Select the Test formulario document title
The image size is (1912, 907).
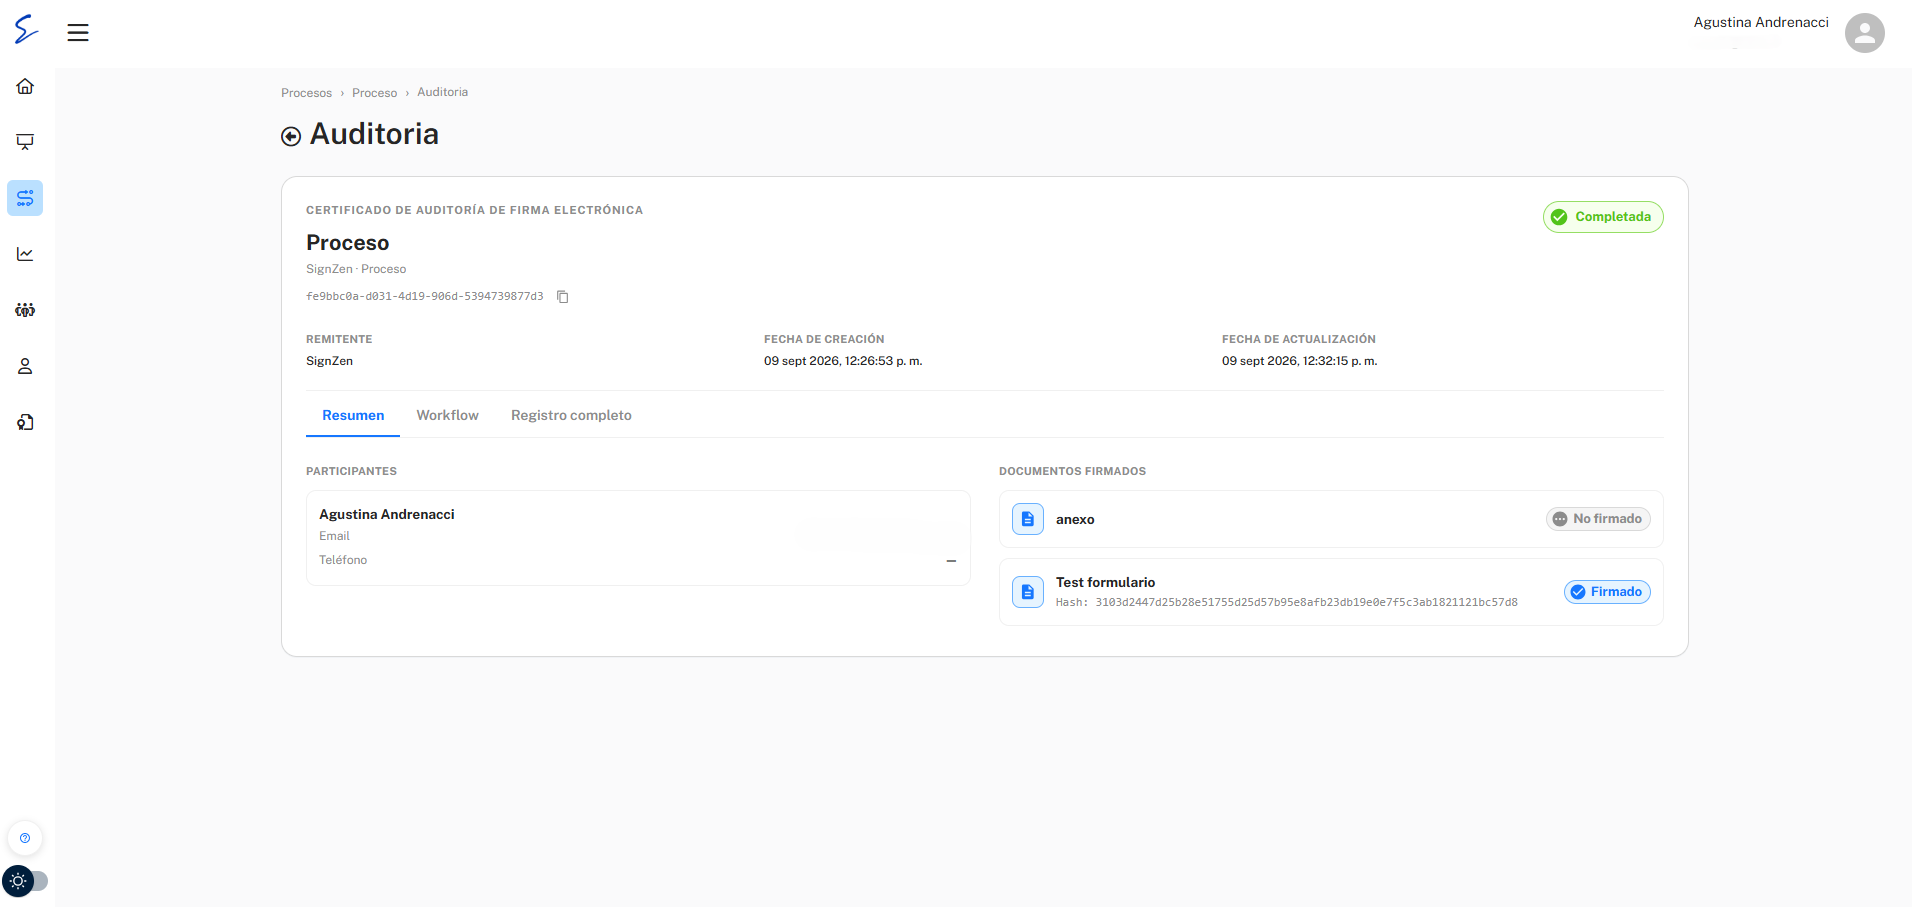[1105, 582]
